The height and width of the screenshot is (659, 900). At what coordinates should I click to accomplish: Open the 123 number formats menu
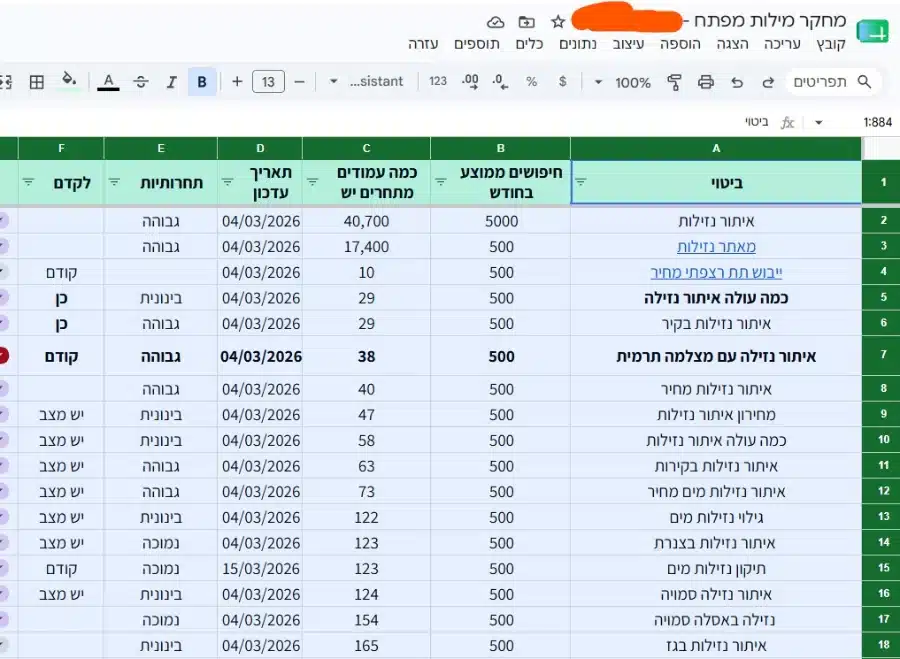(x=437, y=82)
